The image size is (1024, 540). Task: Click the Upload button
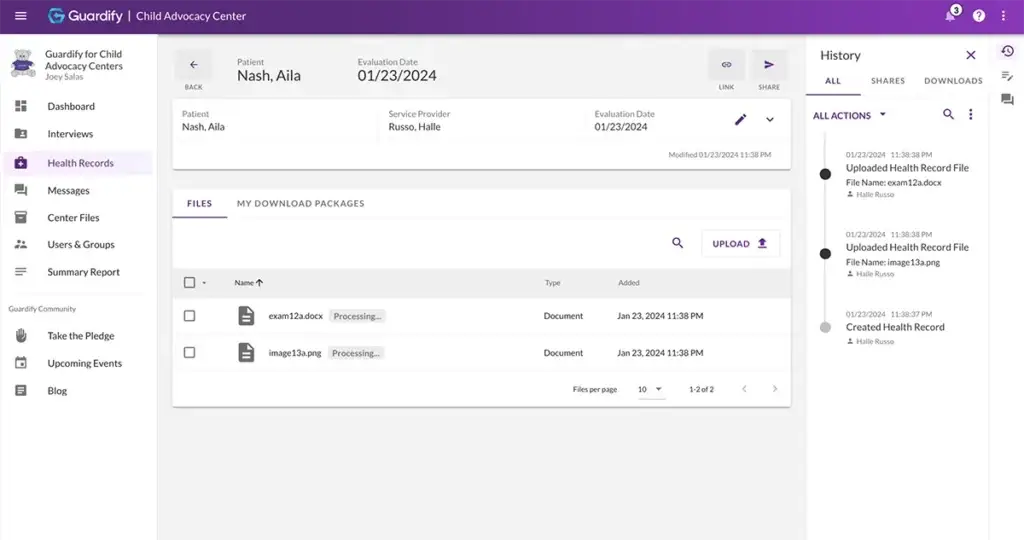click(740, 243)
